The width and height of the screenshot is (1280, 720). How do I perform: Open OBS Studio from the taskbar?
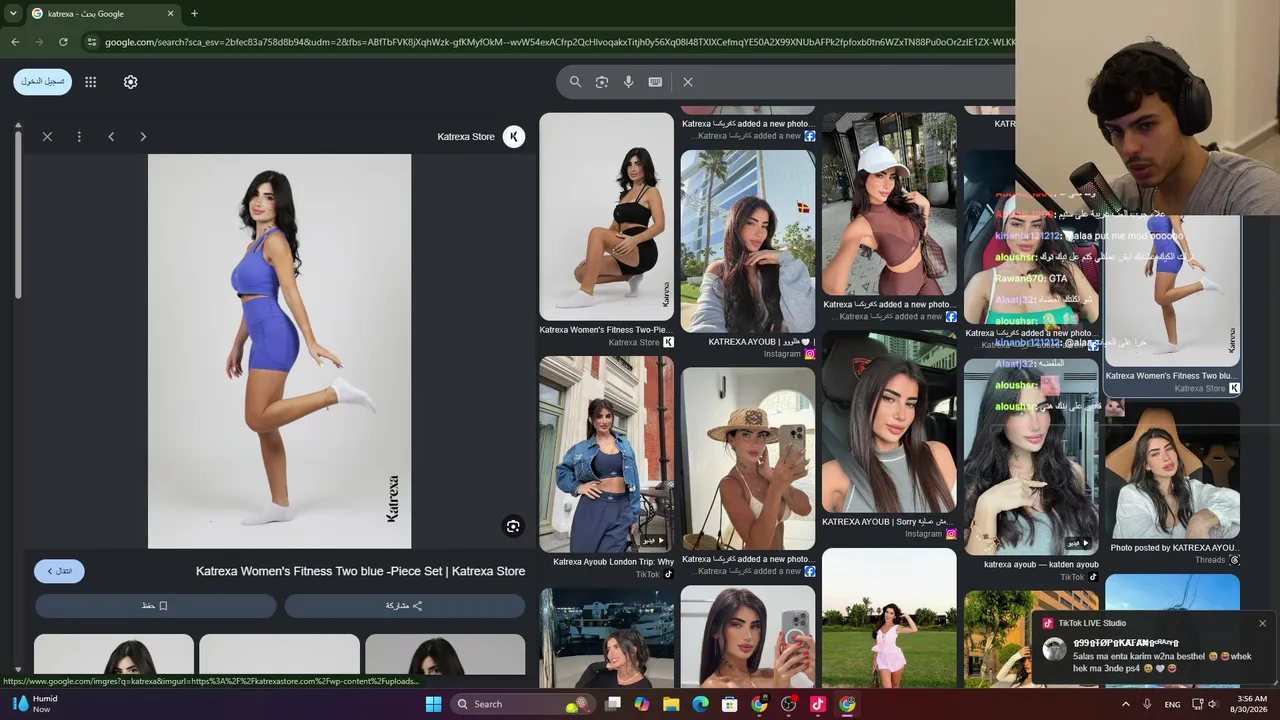(x=789, y=704)
